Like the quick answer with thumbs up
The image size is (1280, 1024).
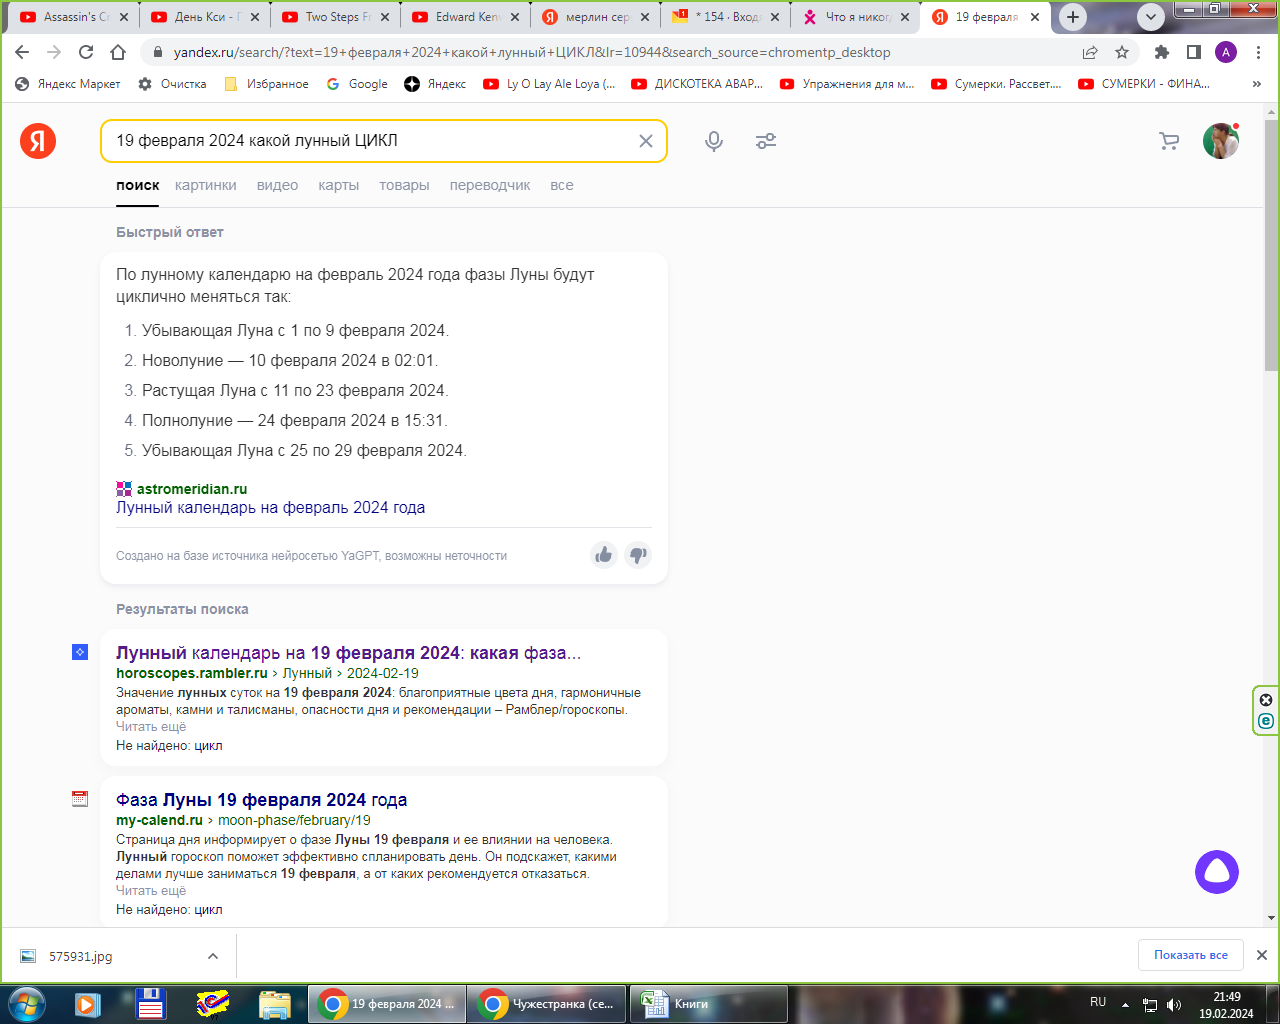click(604, 555)
